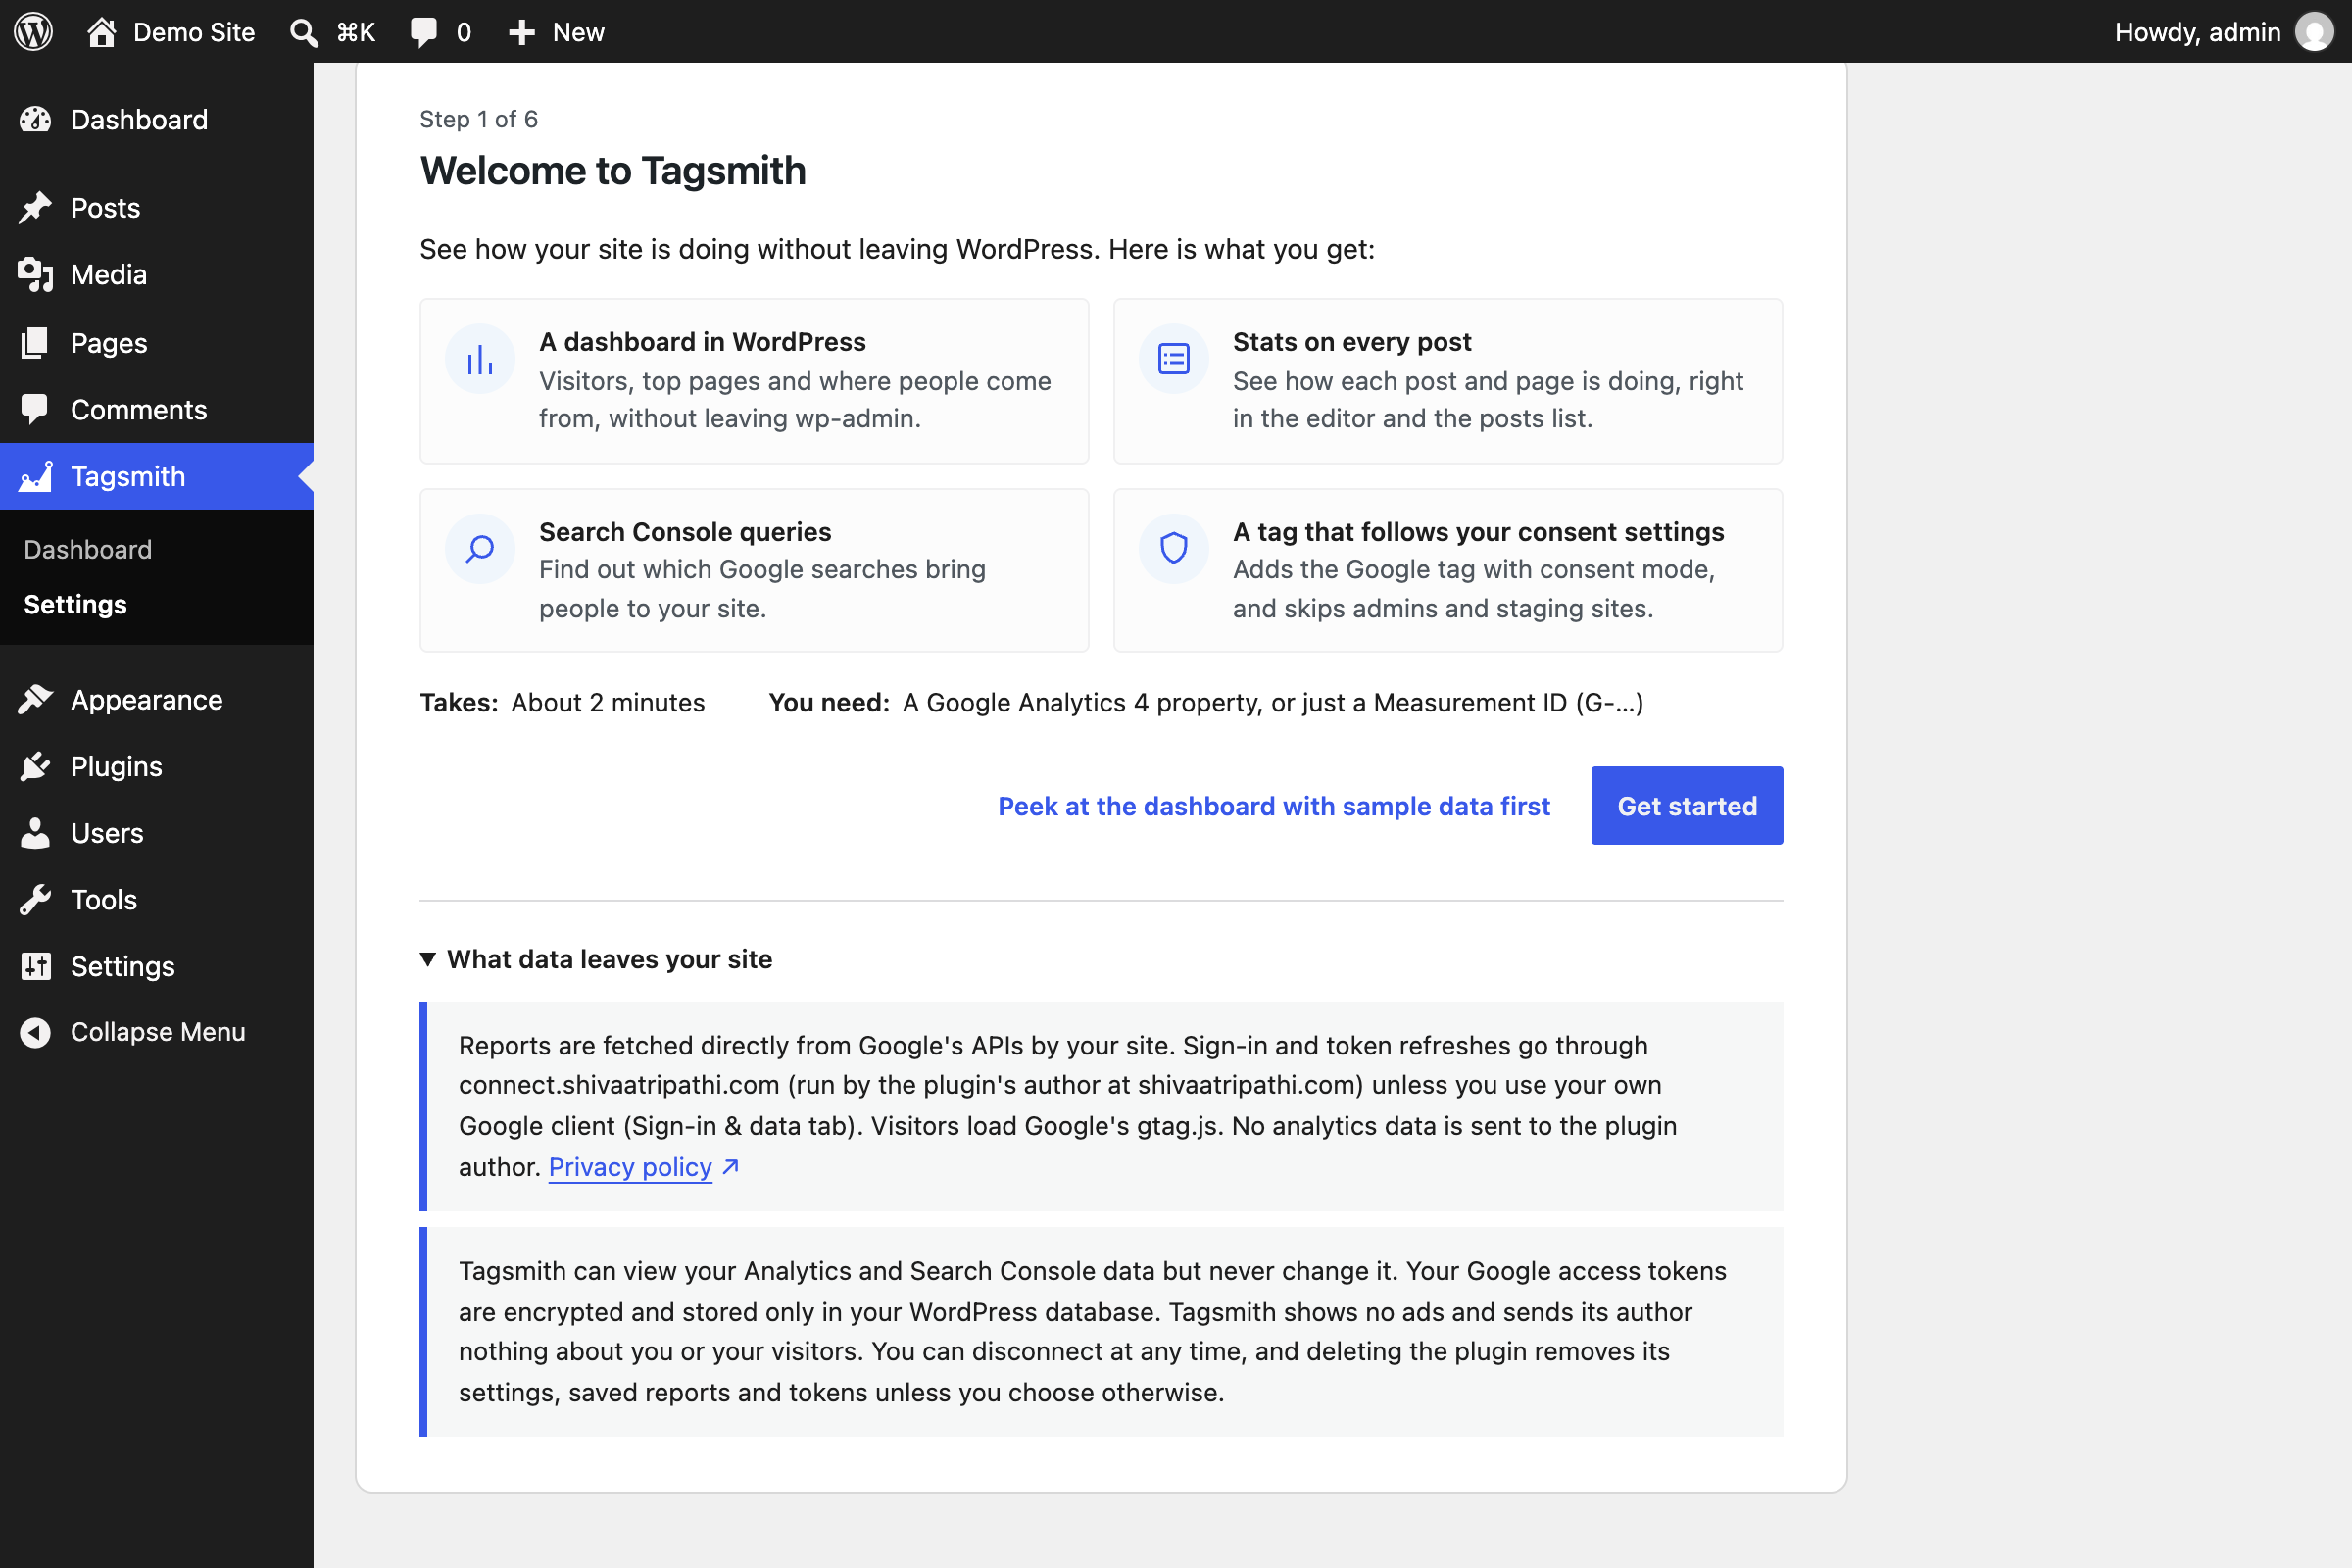Click the list icon on Stats card

coord(1174,359)
